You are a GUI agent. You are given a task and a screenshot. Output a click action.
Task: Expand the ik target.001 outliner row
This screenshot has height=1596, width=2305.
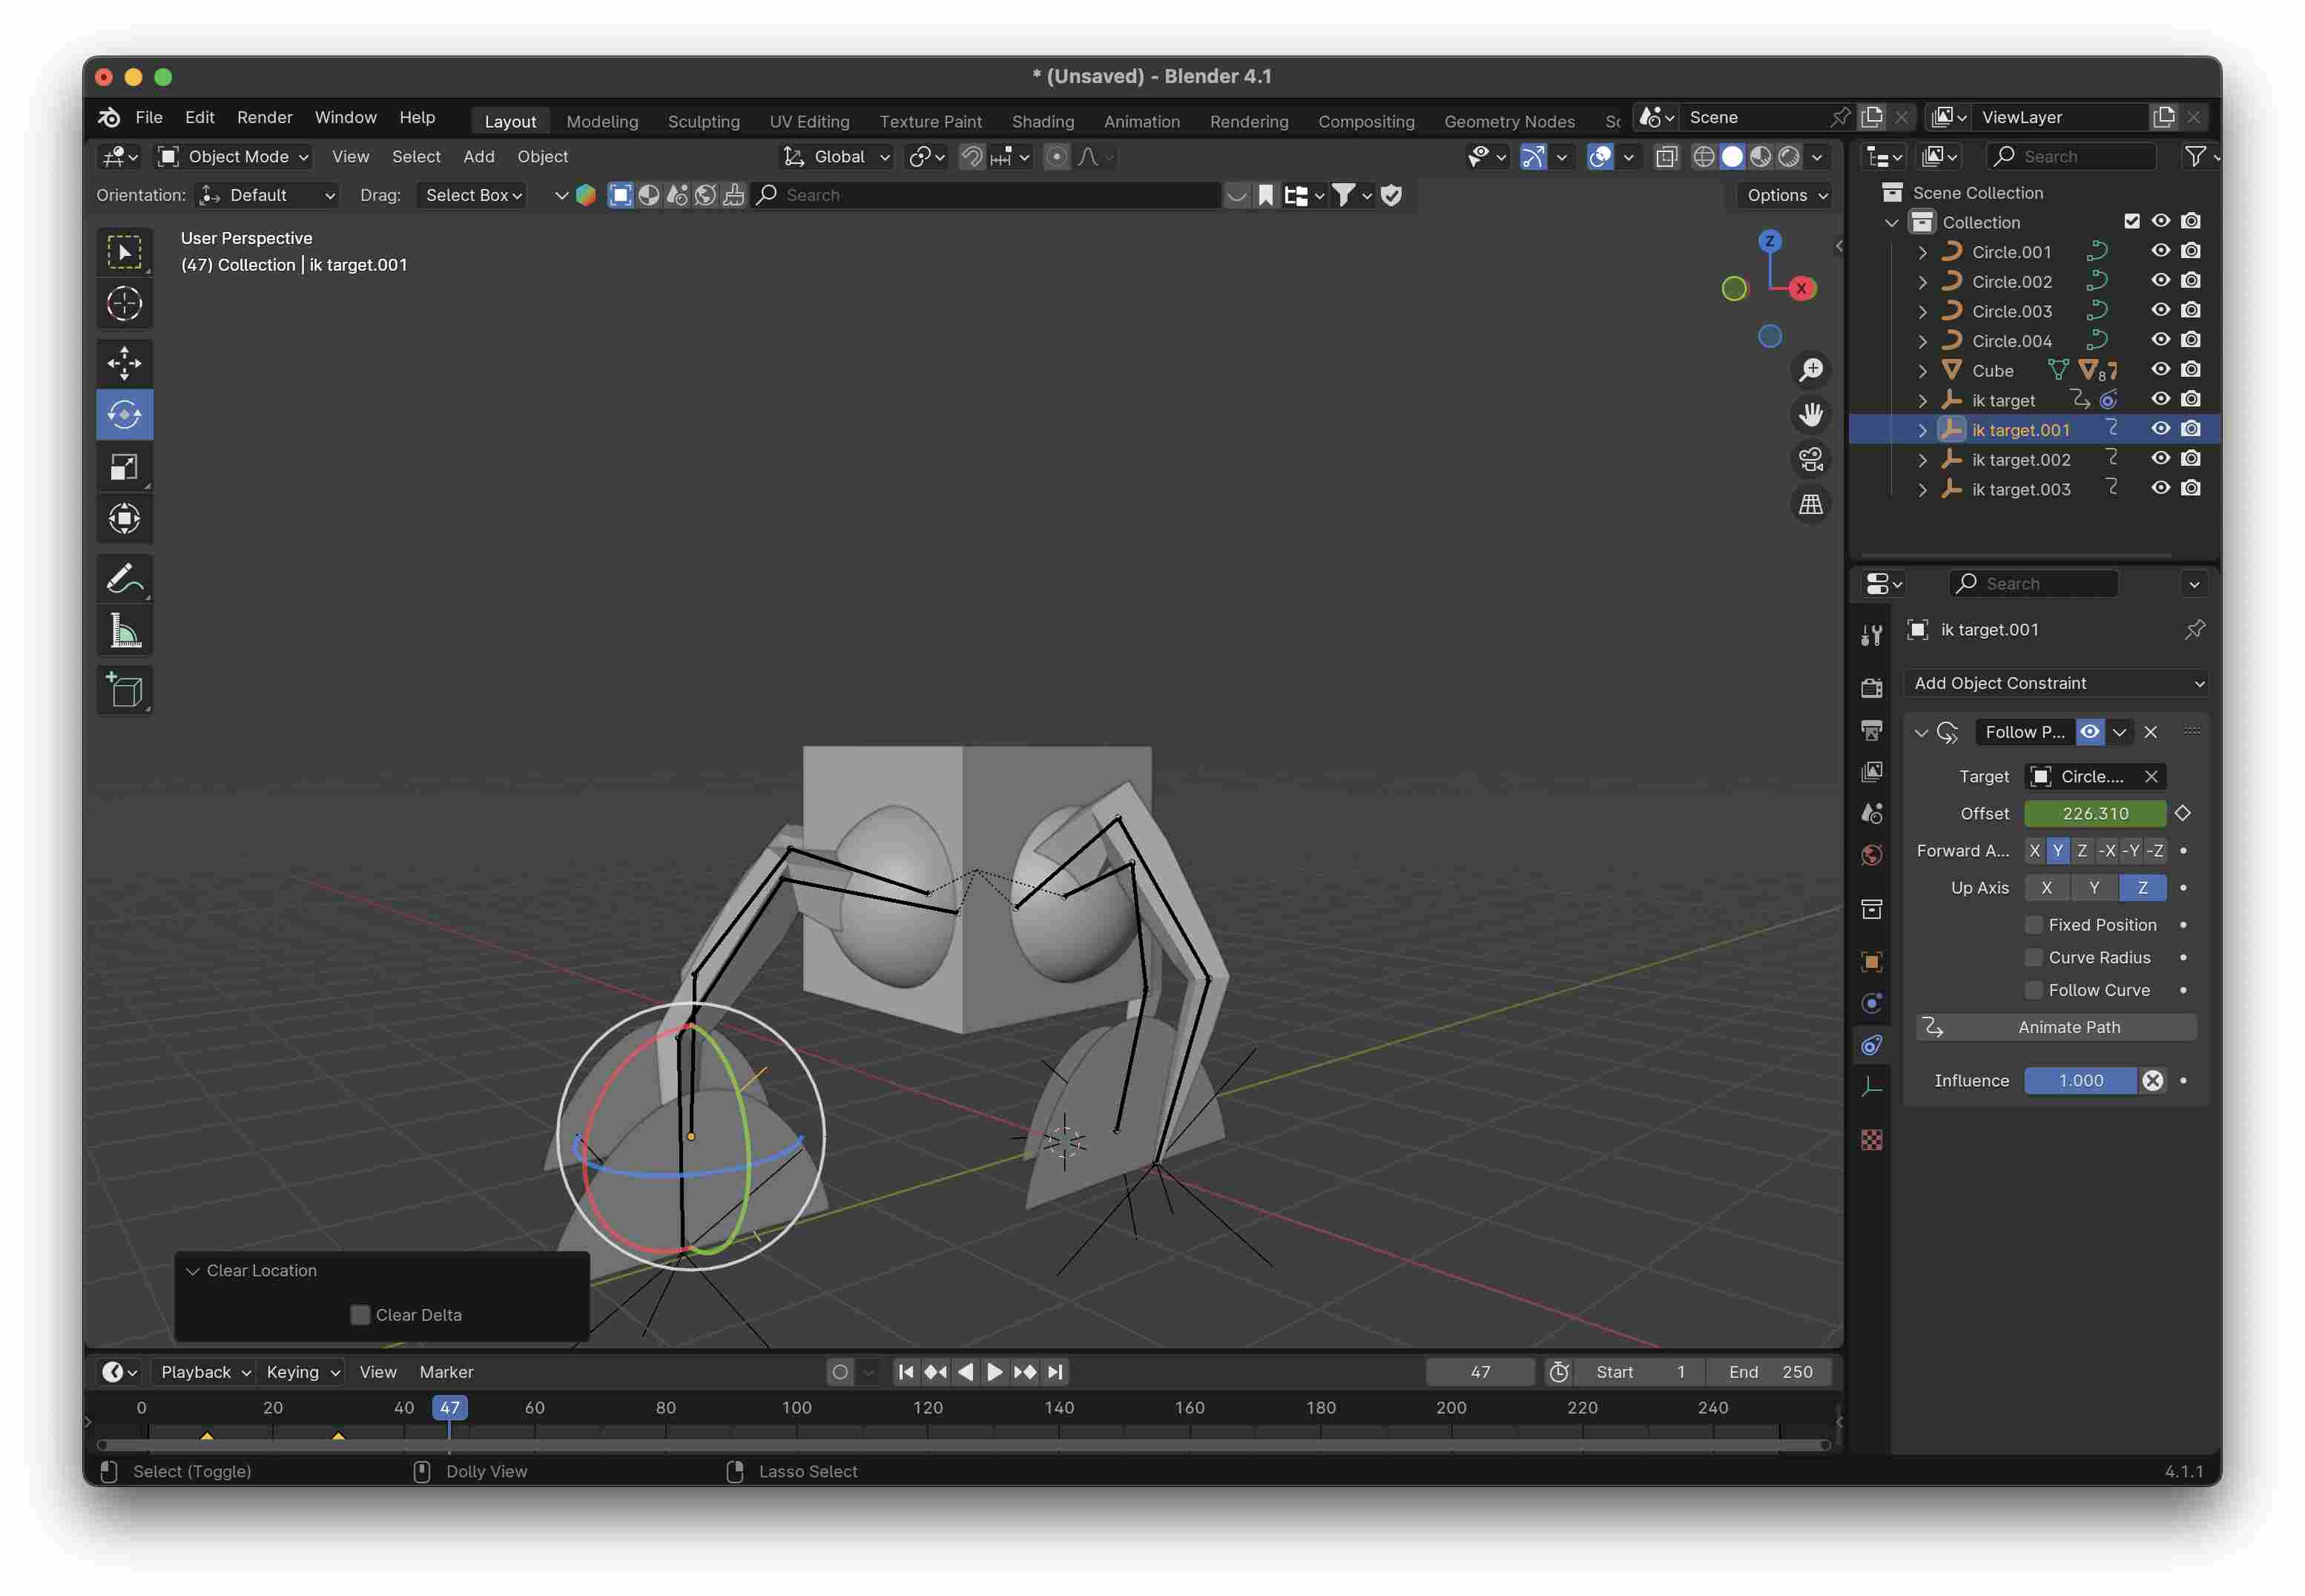(1922, 430)
